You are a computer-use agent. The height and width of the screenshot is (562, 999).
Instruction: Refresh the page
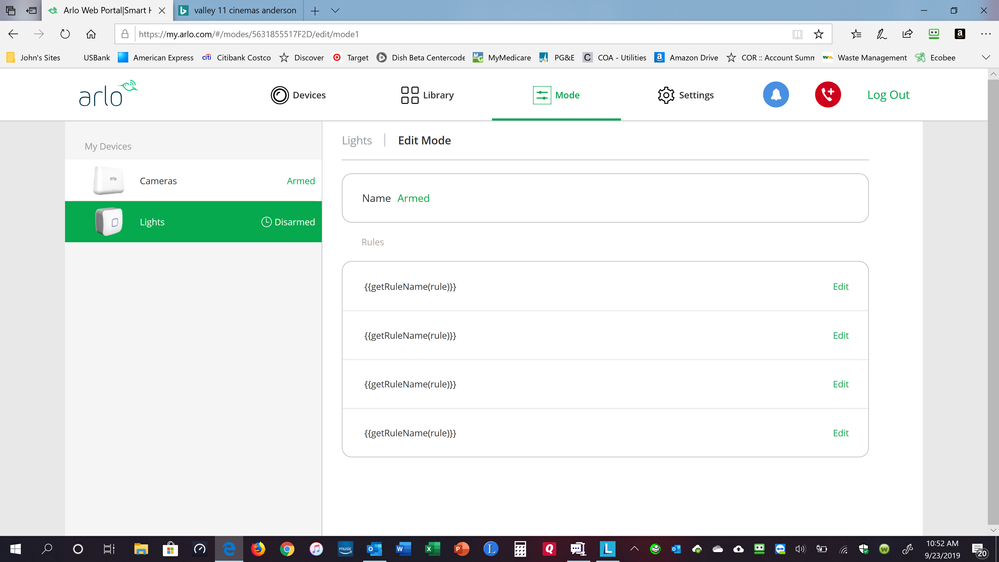pos(65,34)
